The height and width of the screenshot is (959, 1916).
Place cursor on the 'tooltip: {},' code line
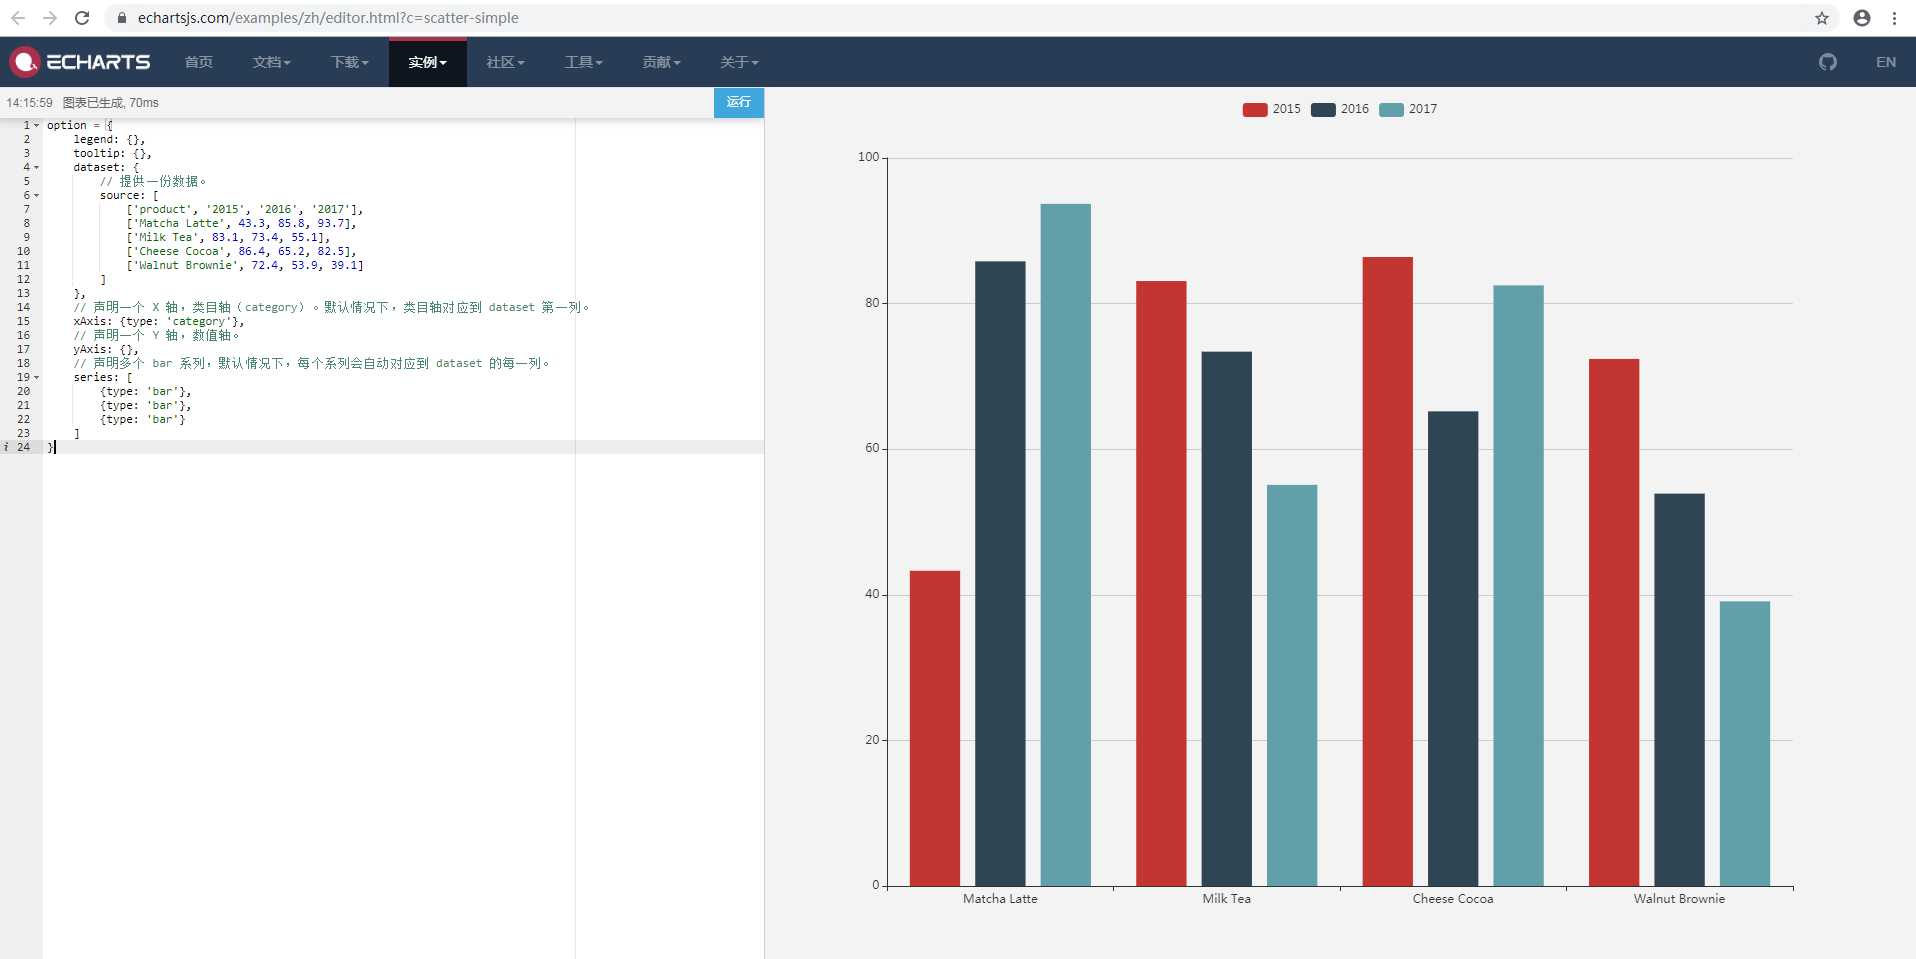pyautogui.click(x=112, y=154)
